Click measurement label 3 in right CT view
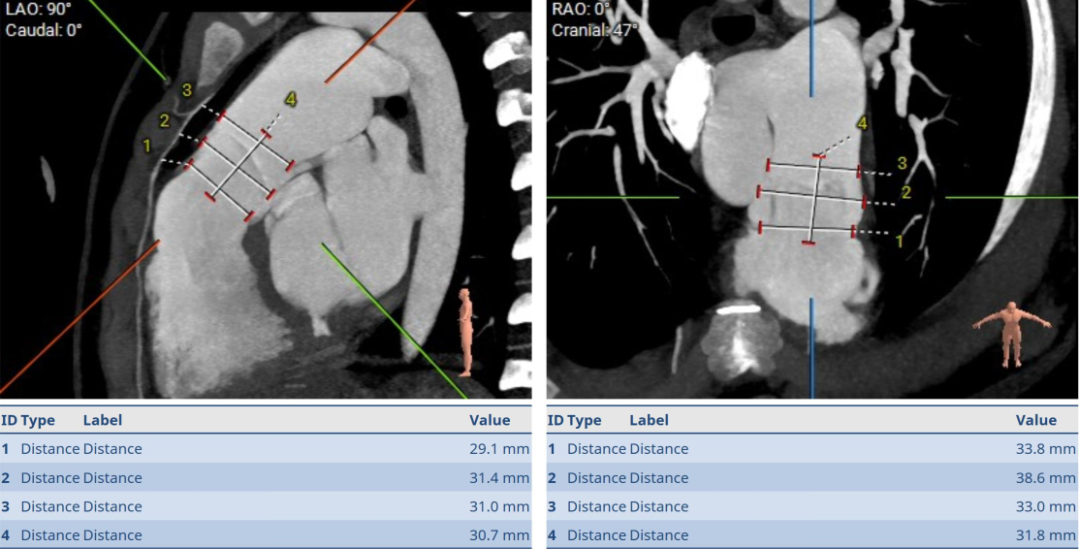This screenshot has height=549, width=1080. click(902, 164)
